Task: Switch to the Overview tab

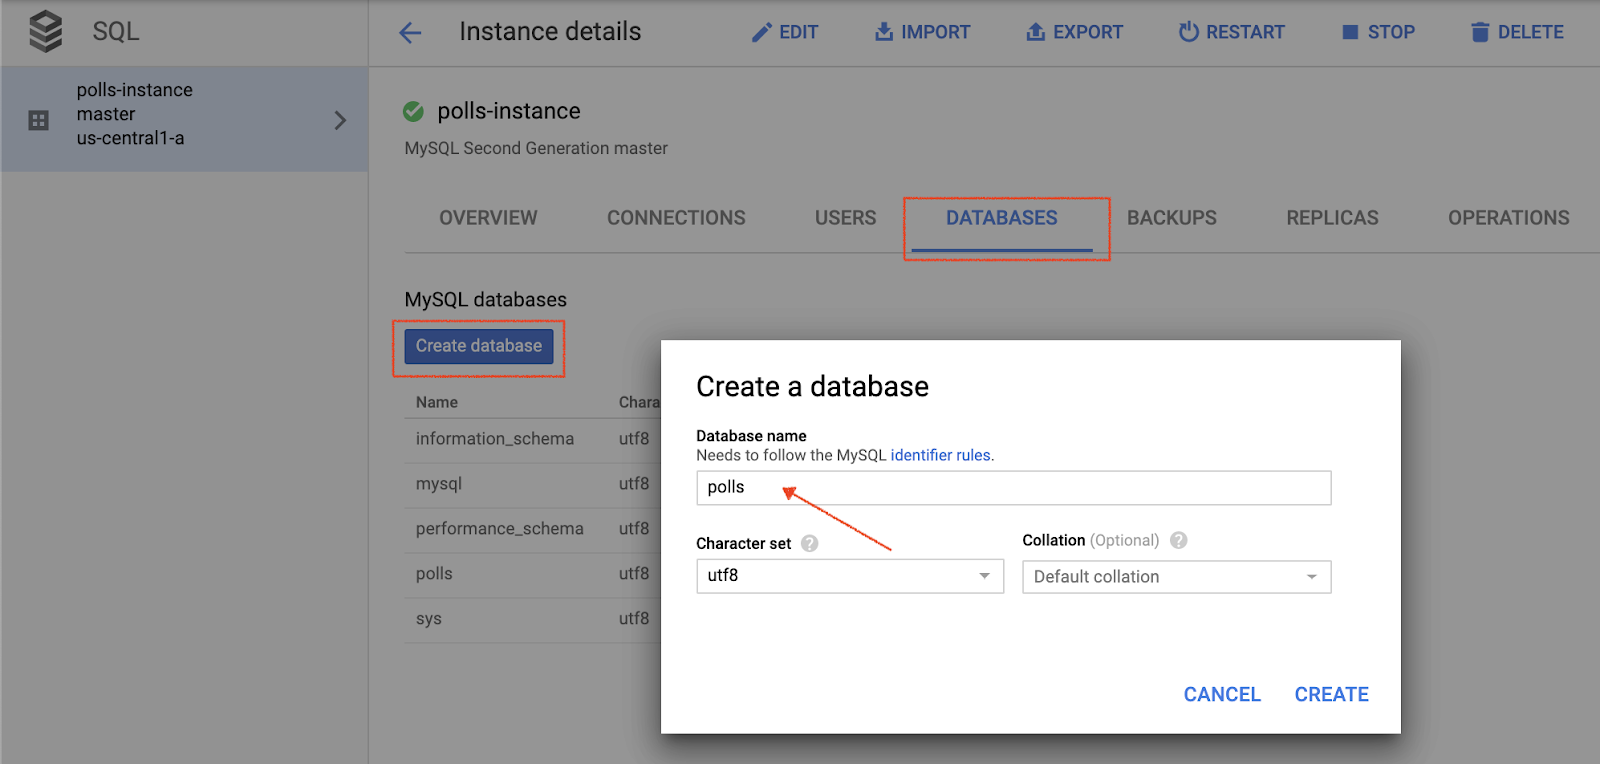Action: [488, 218]
